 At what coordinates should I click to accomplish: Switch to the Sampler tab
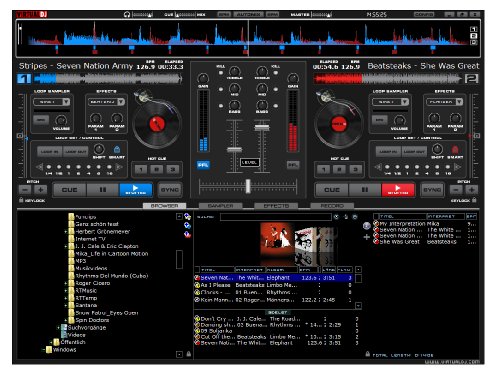(220, 206)
